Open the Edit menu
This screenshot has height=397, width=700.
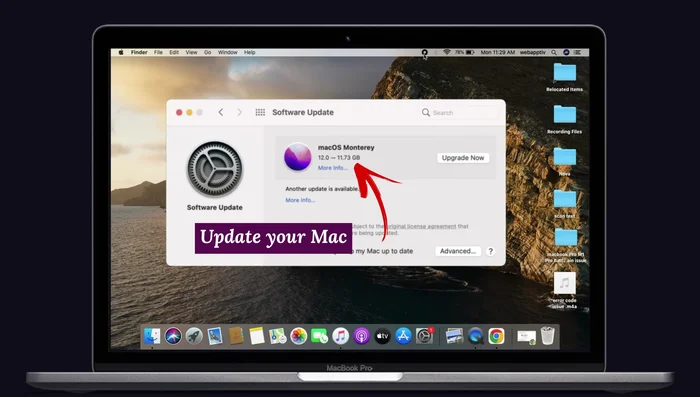tap(174, 52)
